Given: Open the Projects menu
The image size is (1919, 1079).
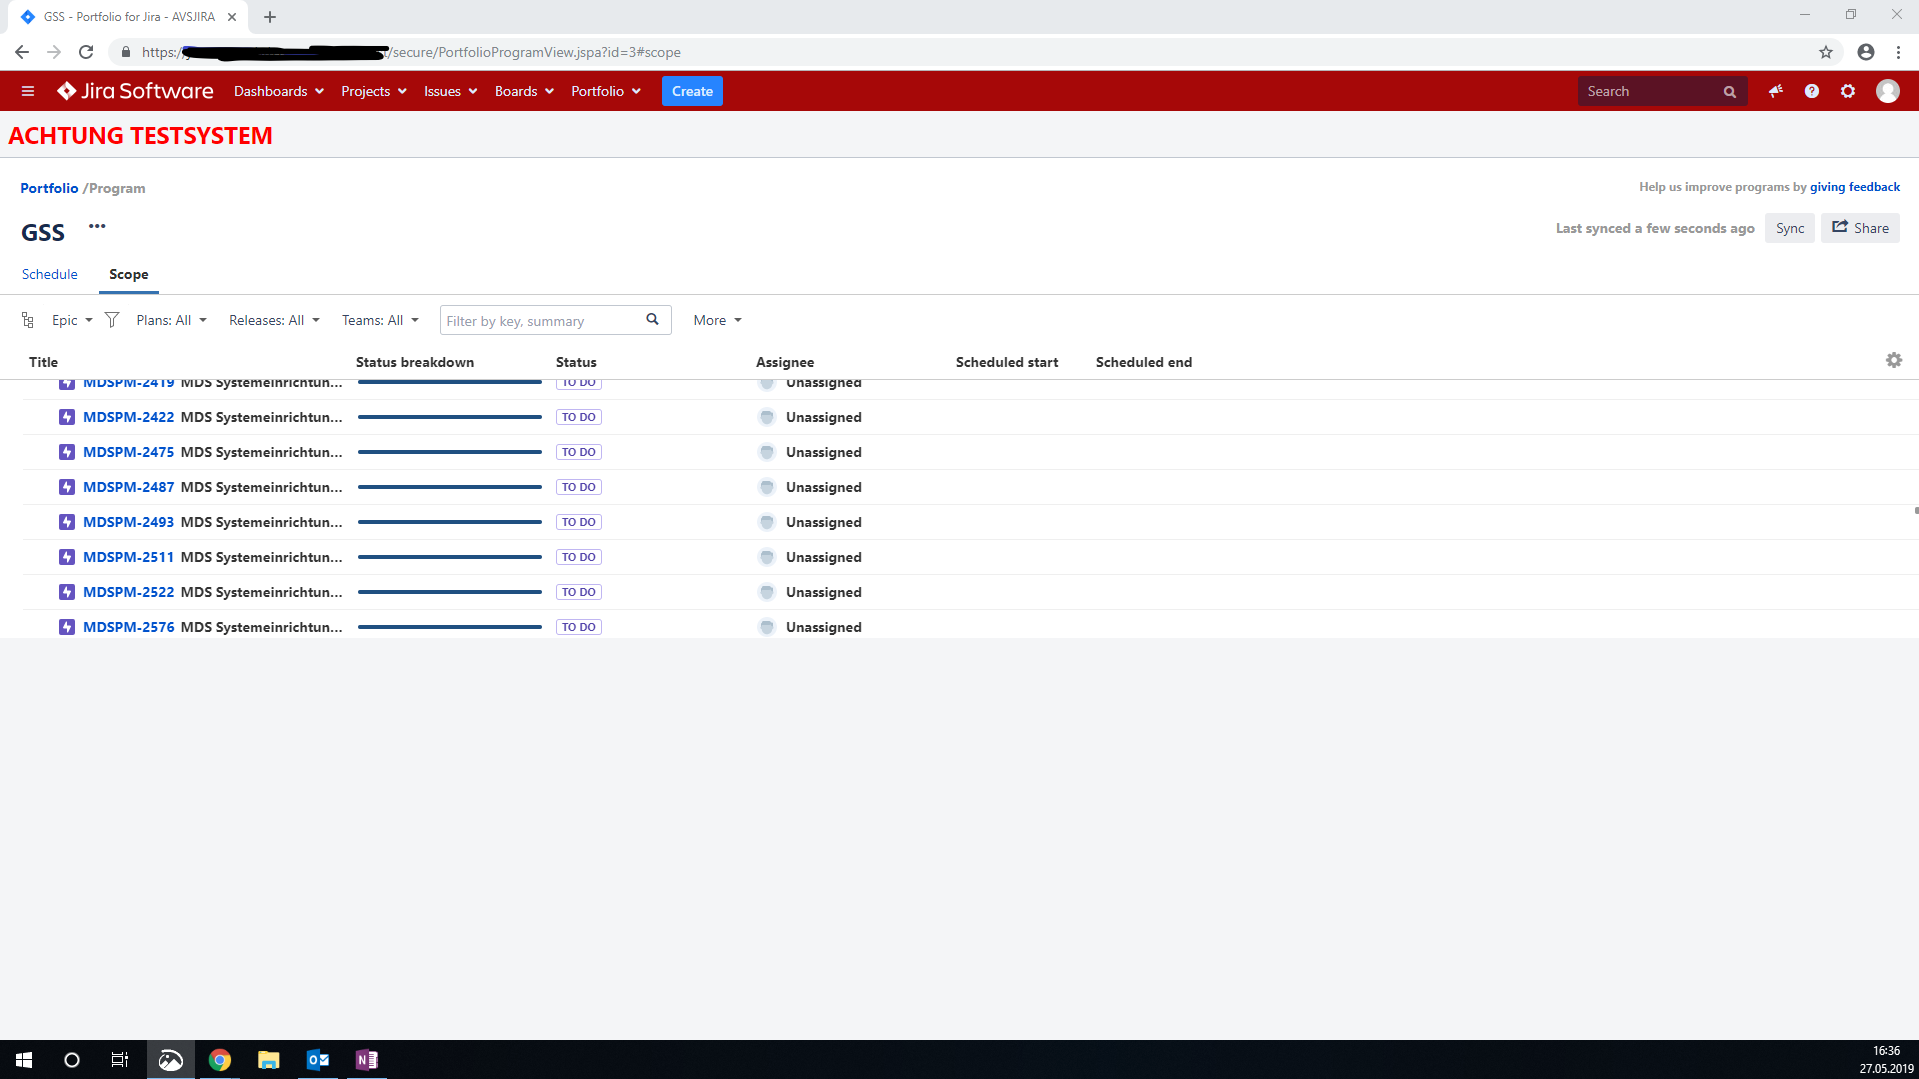Looking at the screenshot, I should point(374,91).
